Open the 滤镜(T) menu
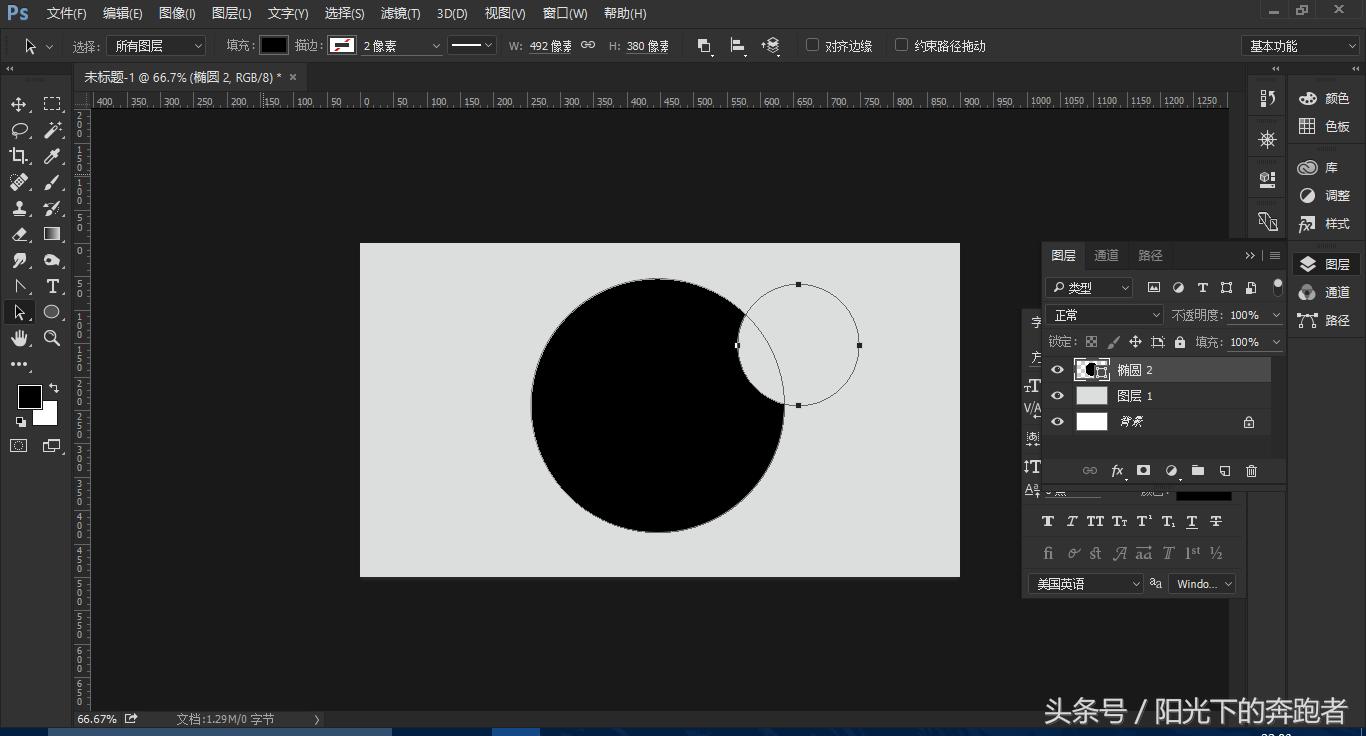This screenshot has height=736, width=1366. click(x=400, y=13)
